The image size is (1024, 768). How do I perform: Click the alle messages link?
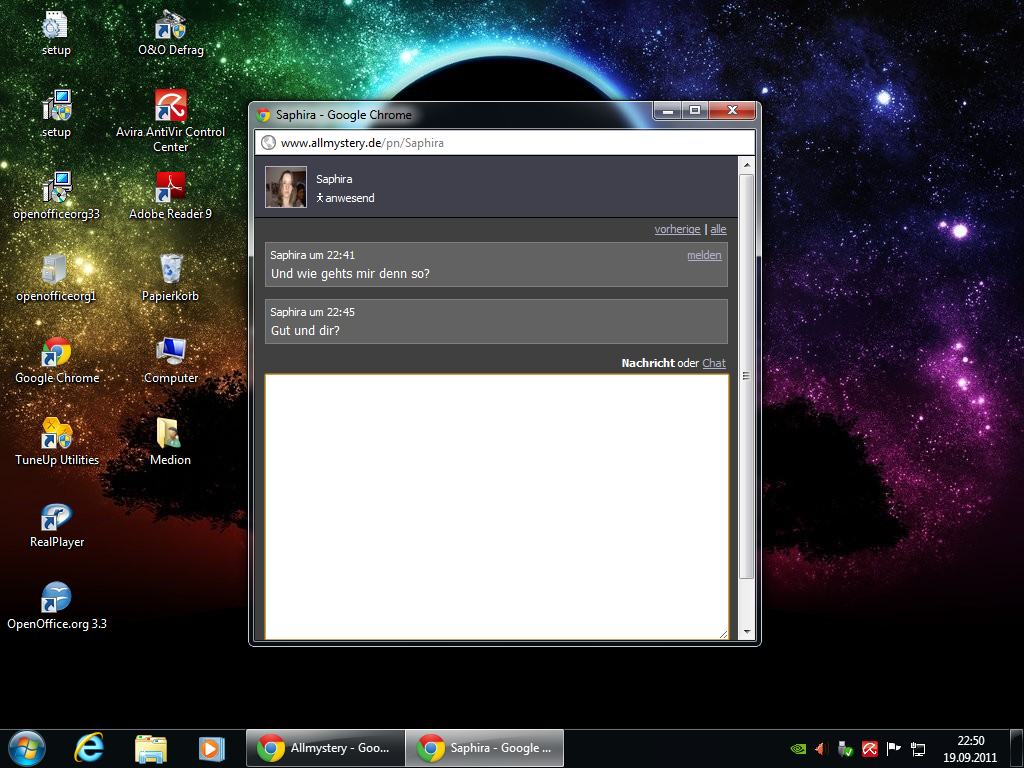click(x=718, y=229)
